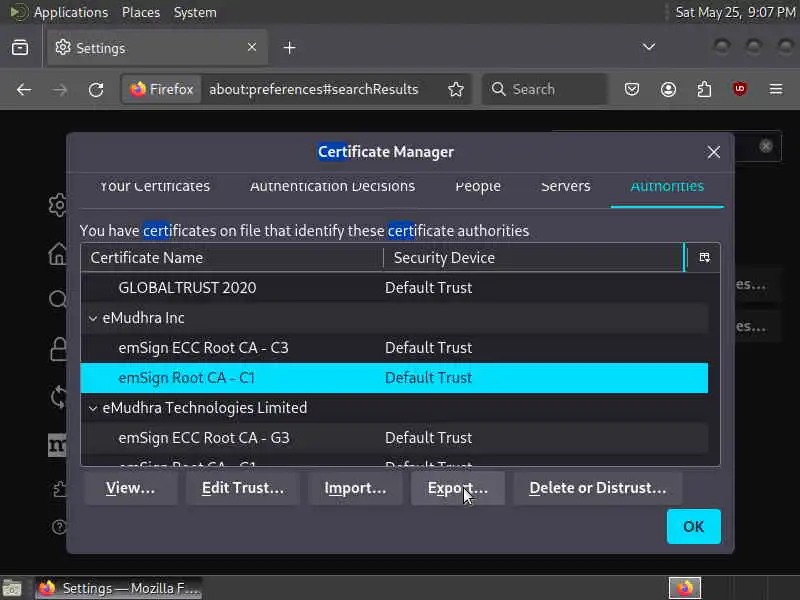Click the View... button
This screenshot has width=800, height=600.
(131, 488)
